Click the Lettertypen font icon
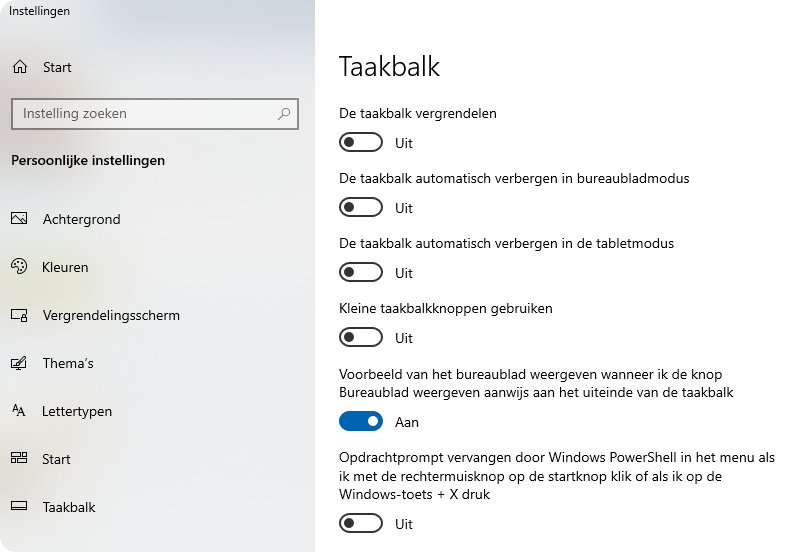This screenshot has width=786, height=552. [x=19, y=411]
